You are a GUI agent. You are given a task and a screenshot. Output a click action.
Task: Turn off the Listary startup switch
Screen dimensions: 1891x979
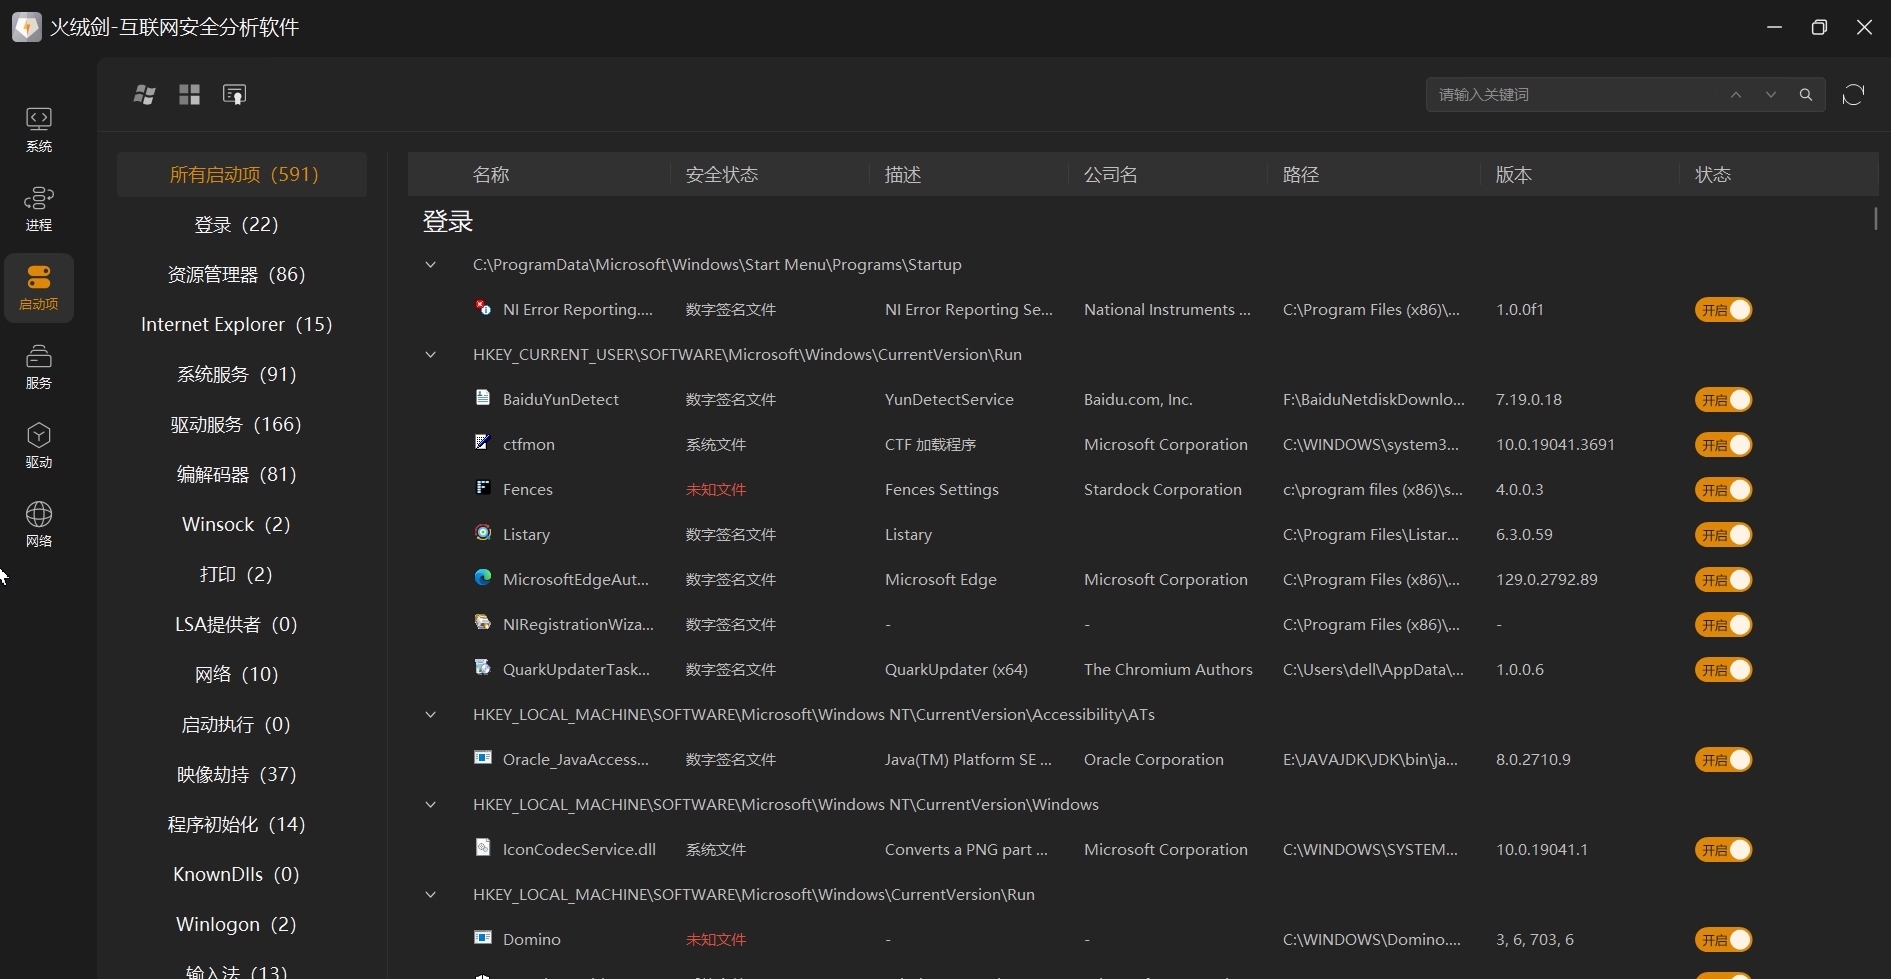point(1723,535)
